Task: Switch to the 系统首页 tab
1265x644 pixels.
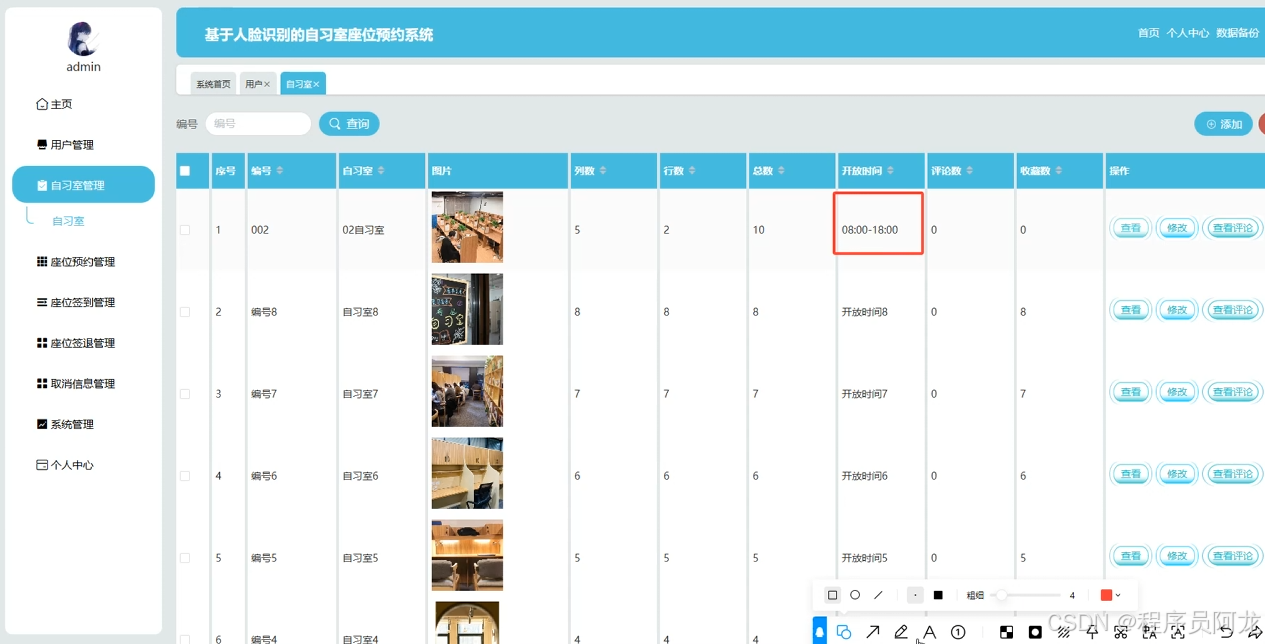Action: 213,84
